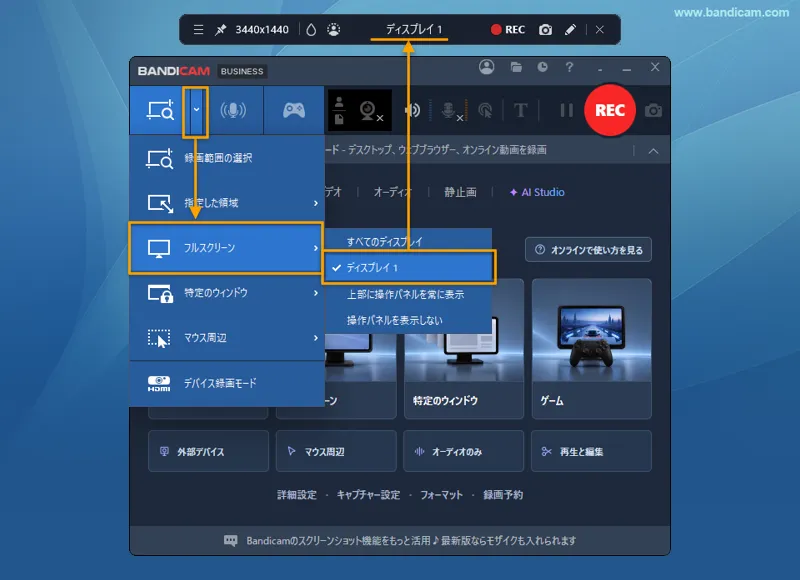
Task: Switch to game recording mode gamepad icon
Action: click(x=294, y=110)
